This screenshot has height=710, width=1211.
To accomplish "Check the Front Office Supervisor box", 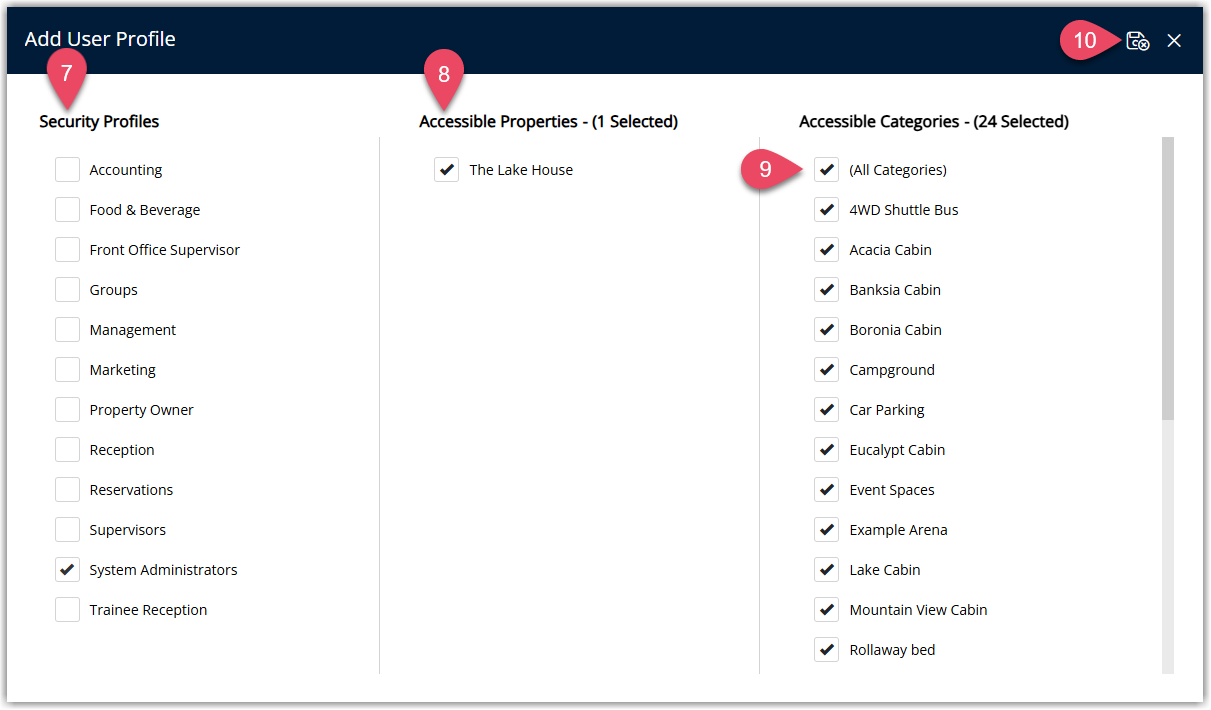I will pyautogui.click(x=67, y=249).
